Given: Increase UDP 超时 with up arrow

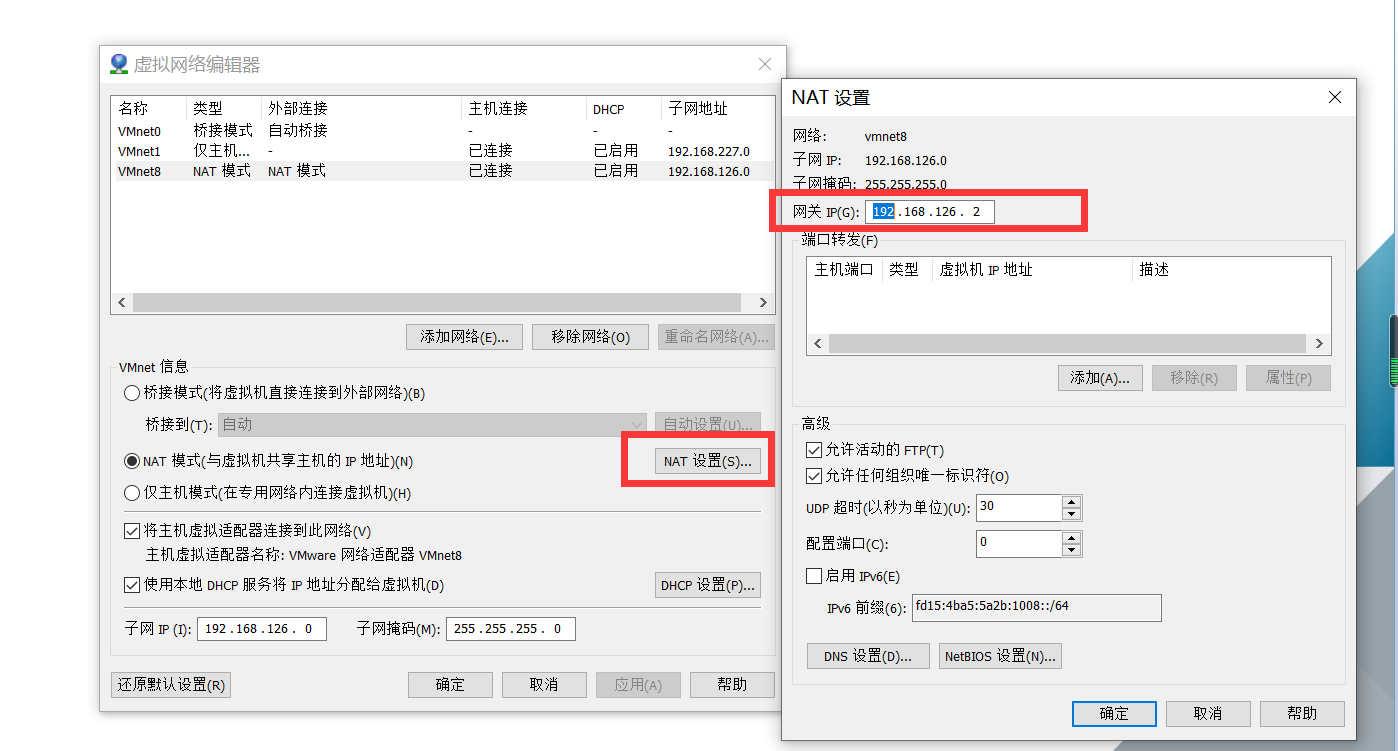Looking at the screenshot, I should (1072, 501).
